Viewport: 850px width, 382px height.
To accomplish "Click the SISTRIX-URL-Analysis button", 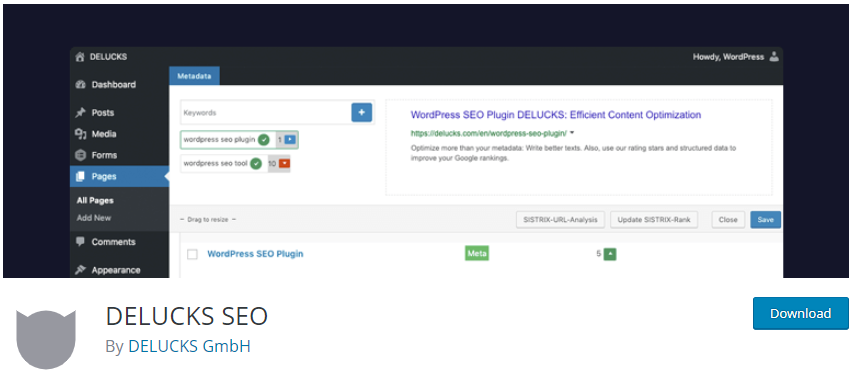I will click(x=560, y=219).
